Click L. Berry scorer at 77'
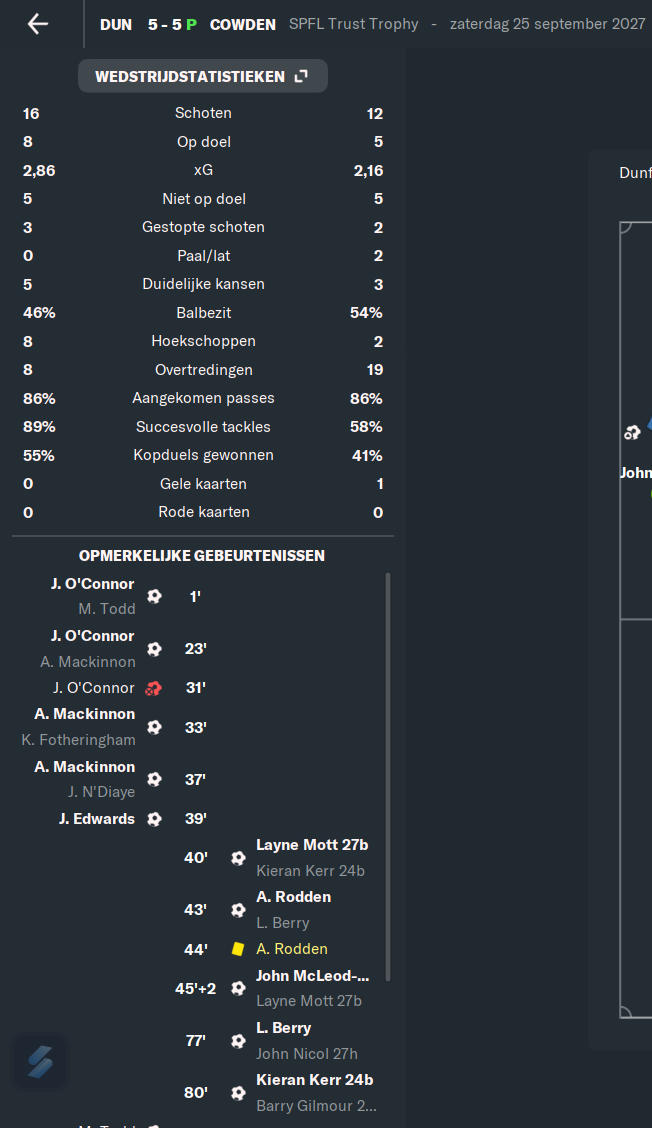 [284, 1028]
